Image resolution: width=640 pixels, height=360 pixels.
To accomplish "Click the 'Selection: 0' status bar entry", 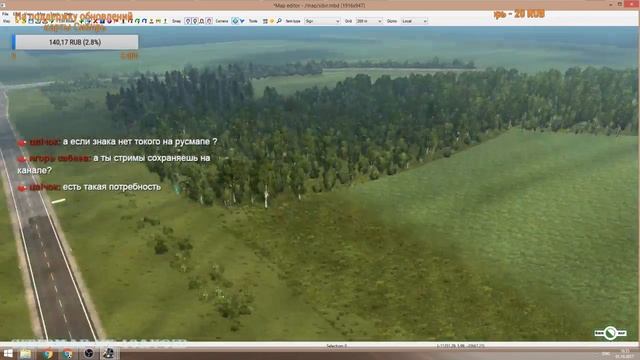I will click(337, 346).
